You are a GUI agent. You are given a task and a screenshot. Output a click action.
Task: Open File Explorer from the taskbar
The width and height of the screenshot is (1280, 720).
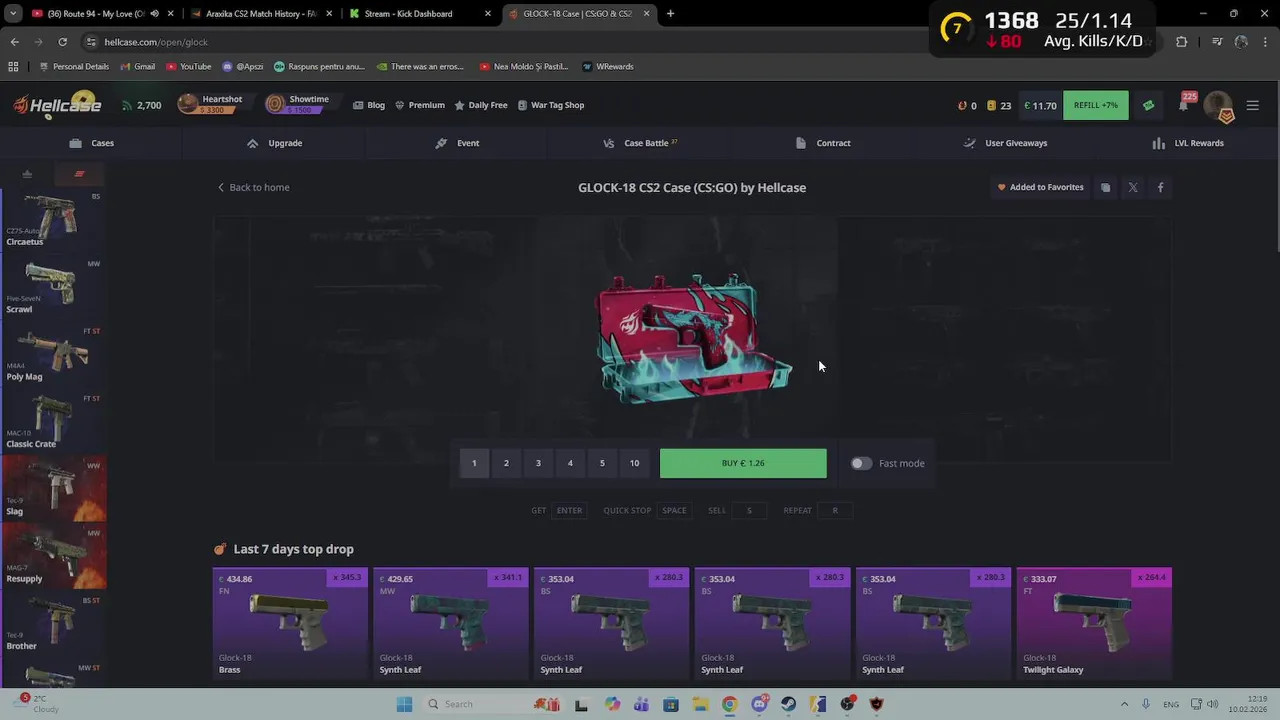[x=700, y=704]
